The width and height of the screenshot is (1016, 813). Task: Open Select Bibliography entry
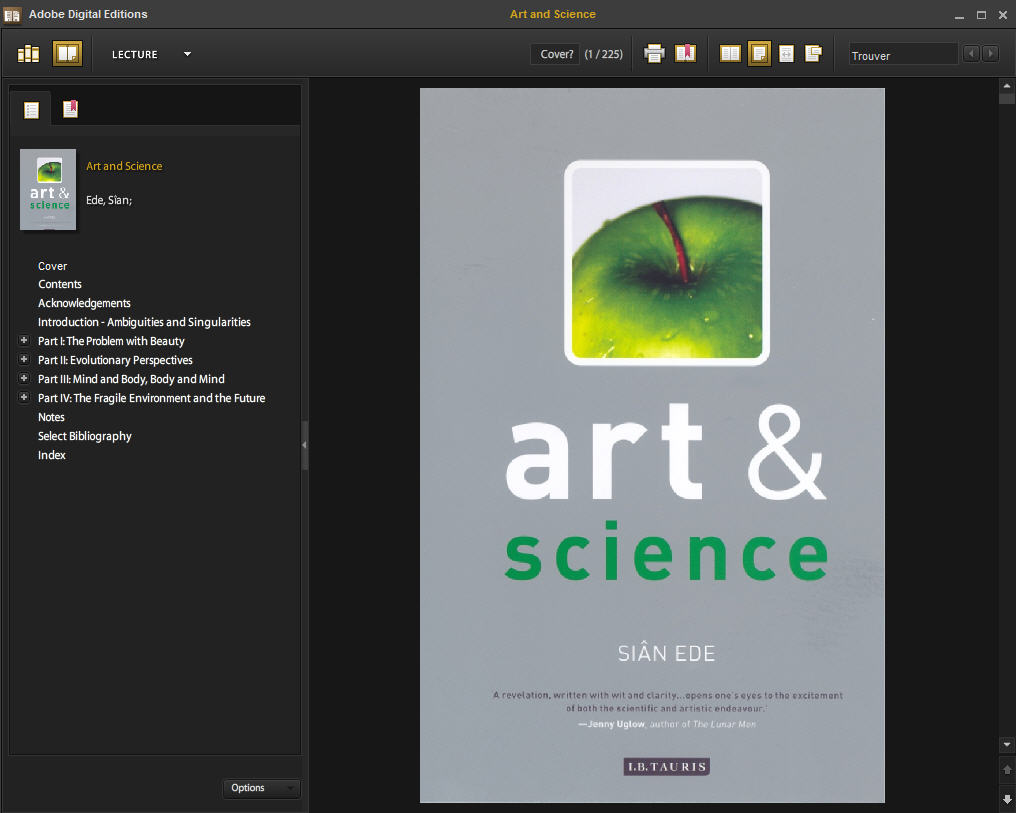[85, 436]
